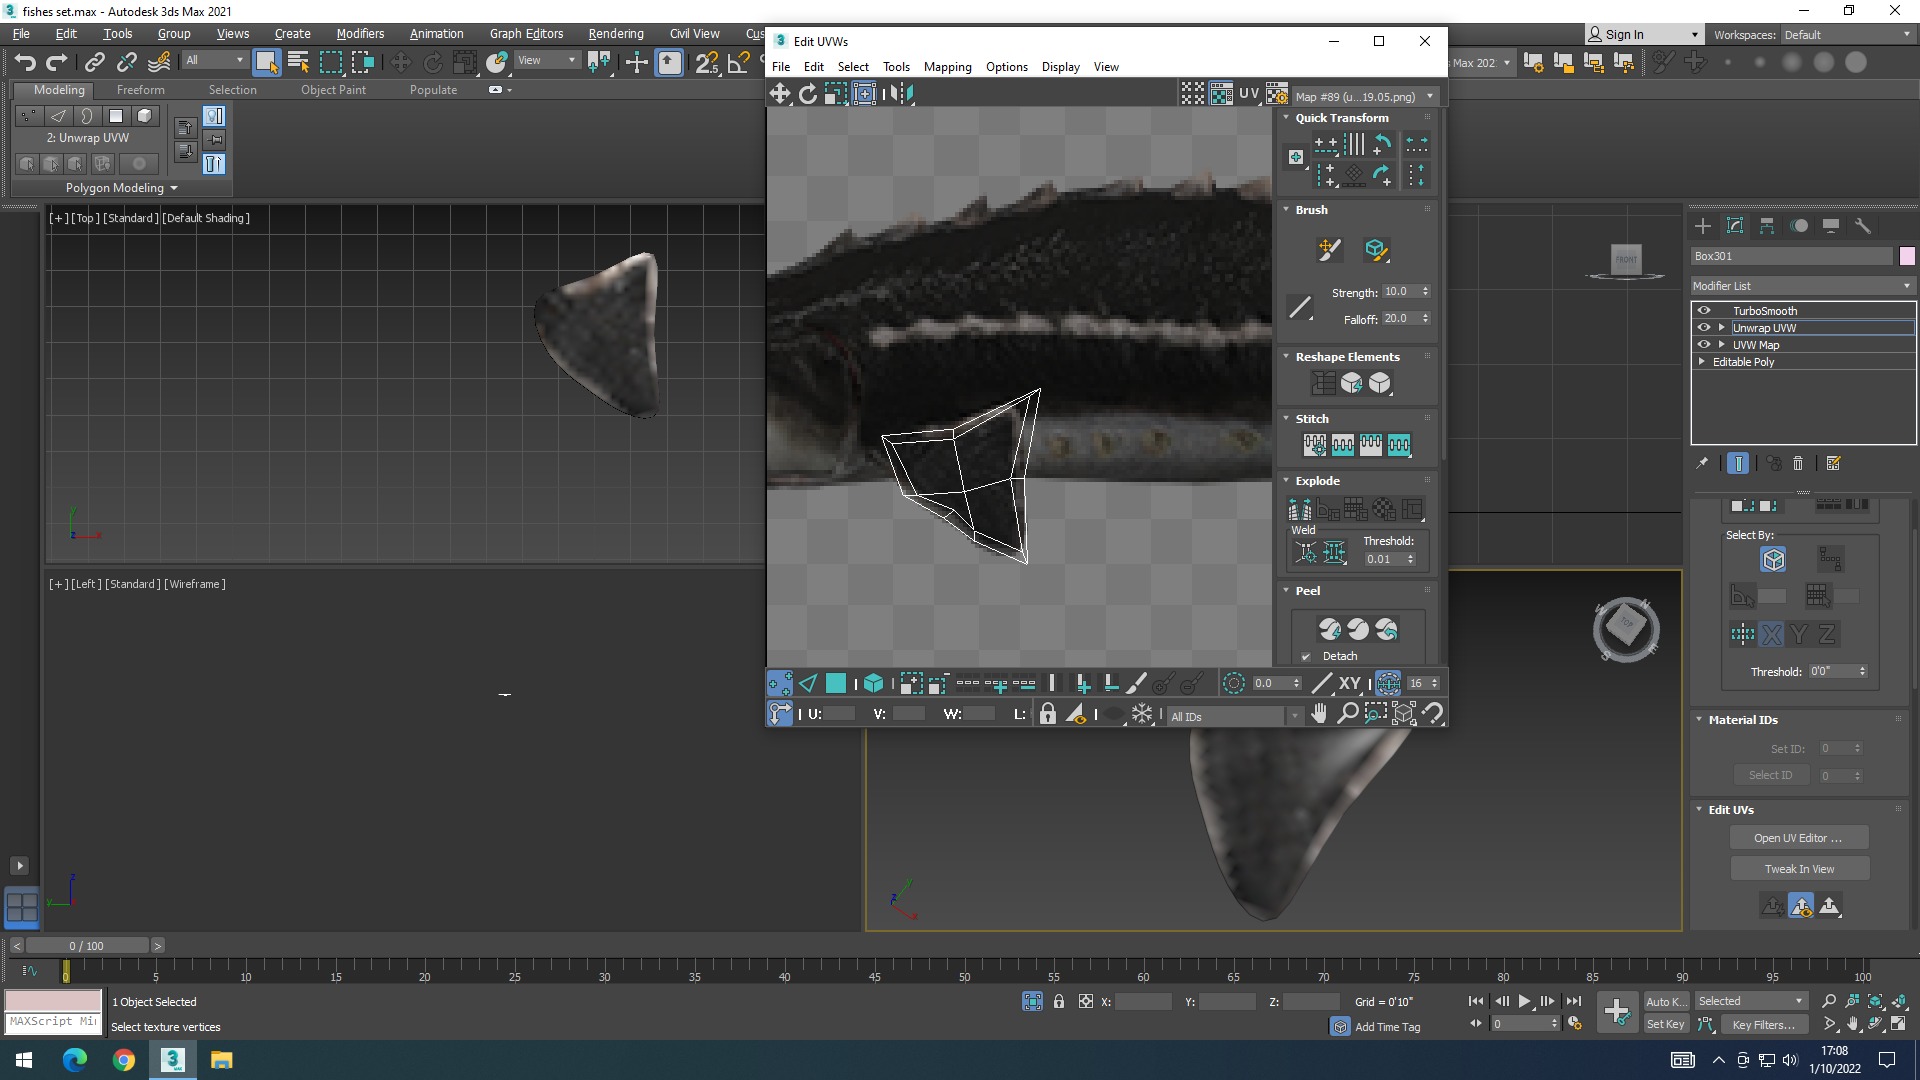Collapse the Material IDs rollout

[1699, 720]
